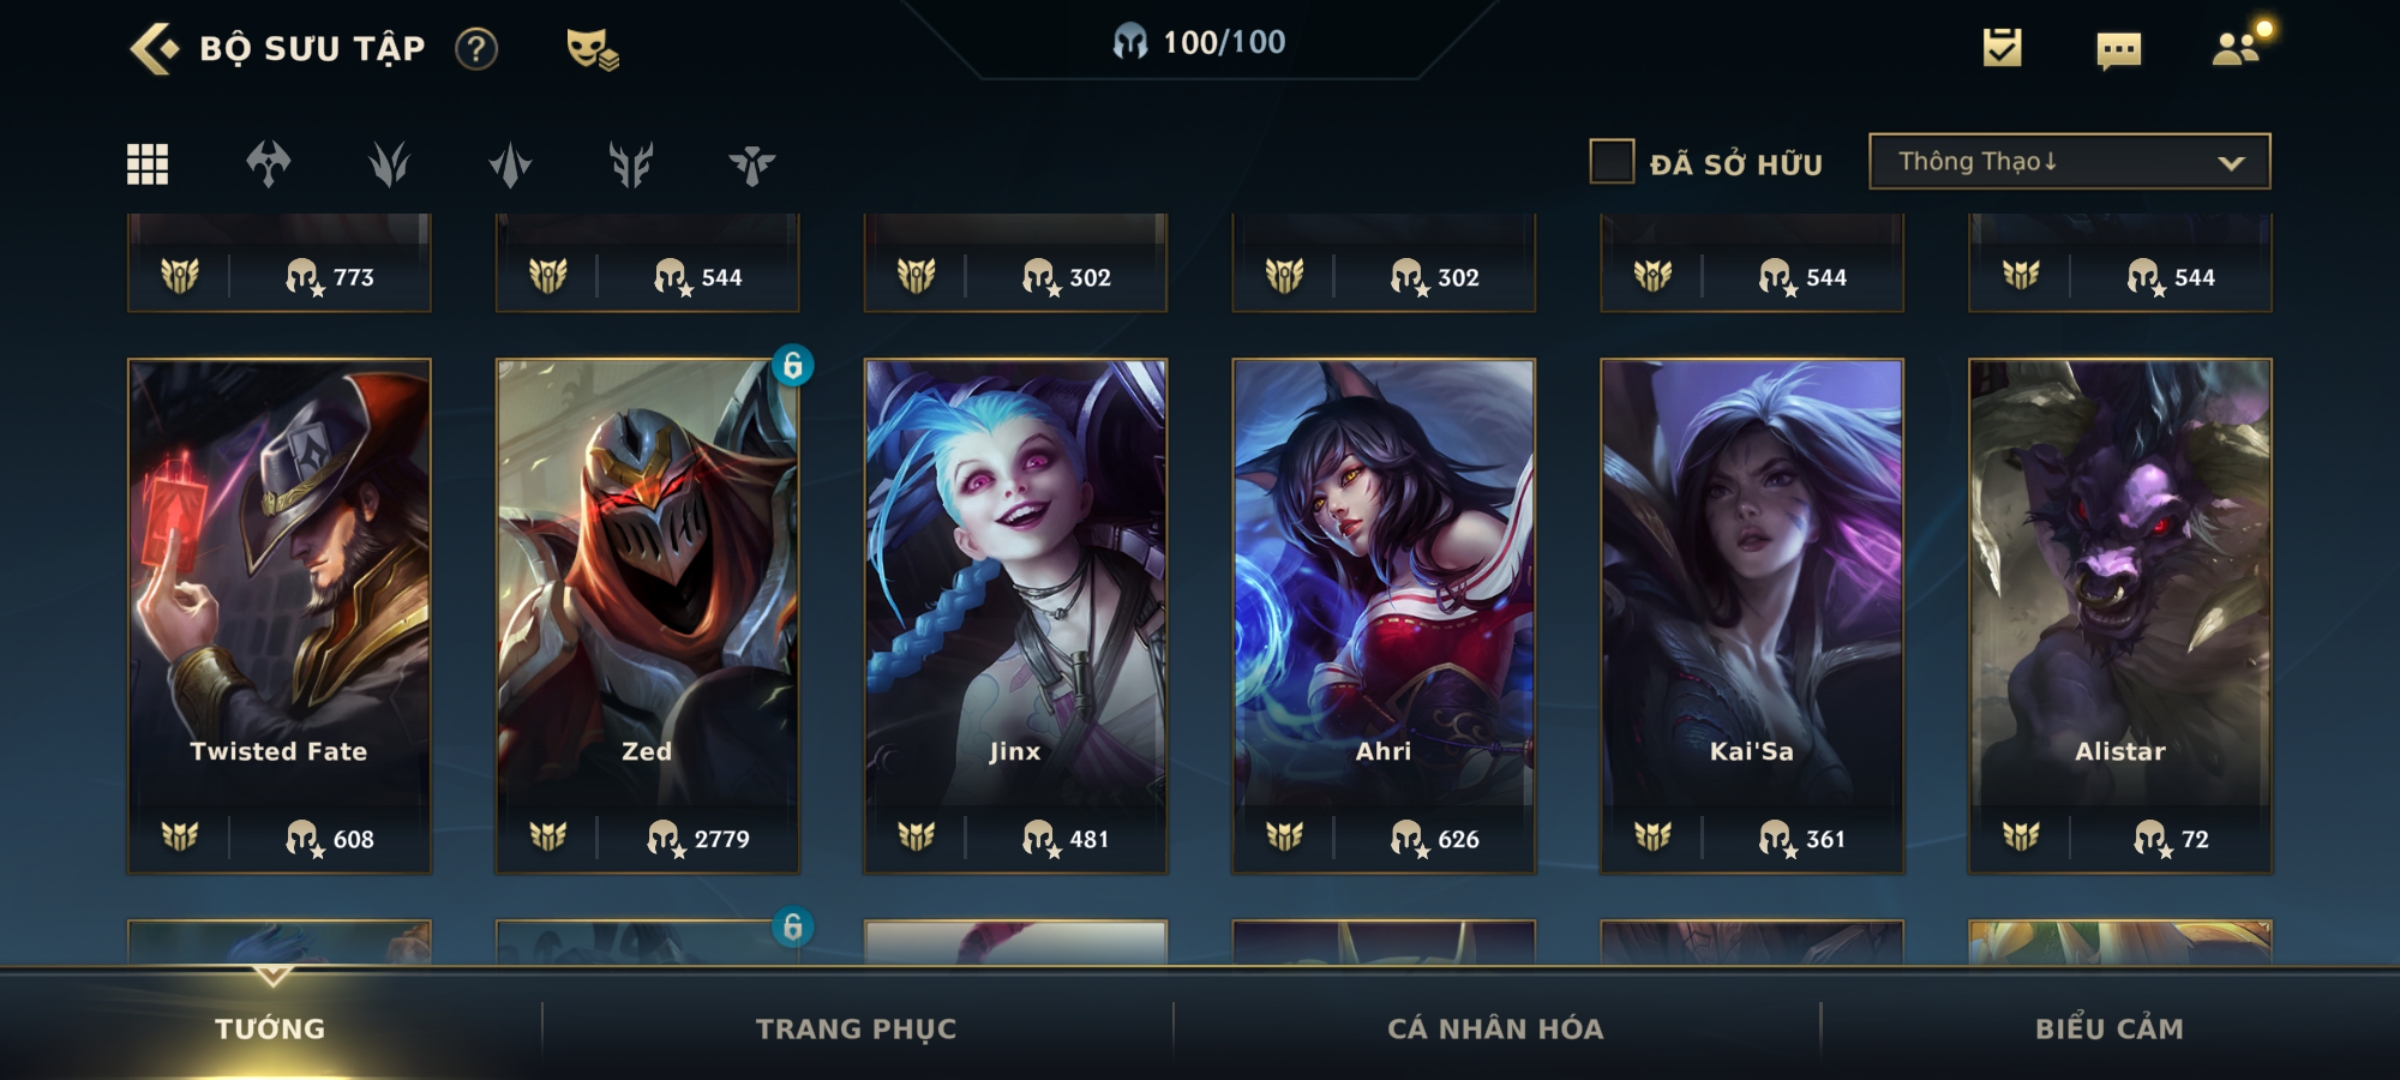The width and height of the screenshot is (2400, 1080).
Task: Open the chat messages icon
Action: pyautogui.click(x=2119, y=50)
